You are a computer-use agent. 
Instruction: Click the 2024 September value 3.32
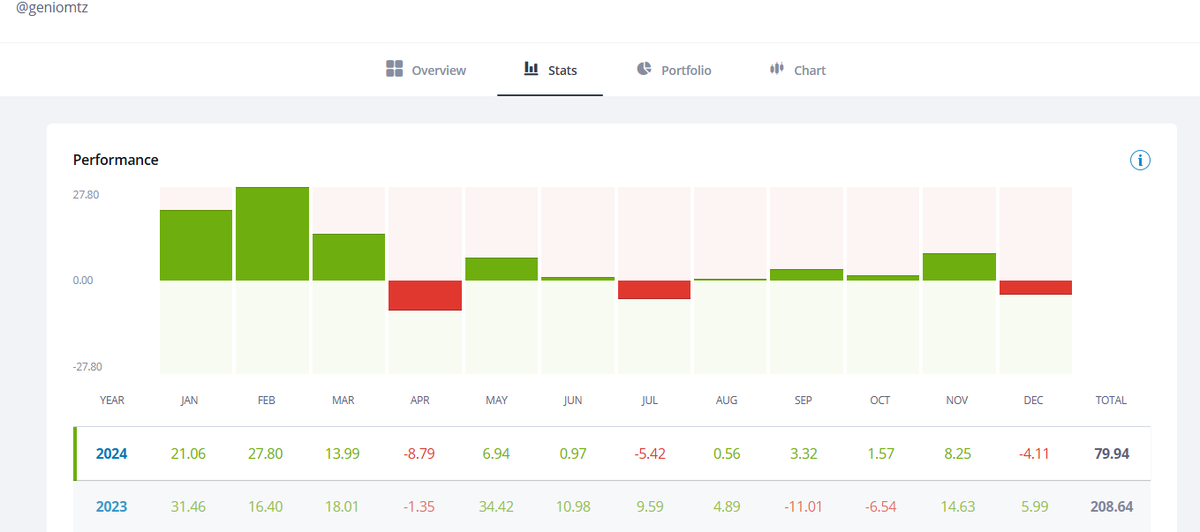coord(803,454)
